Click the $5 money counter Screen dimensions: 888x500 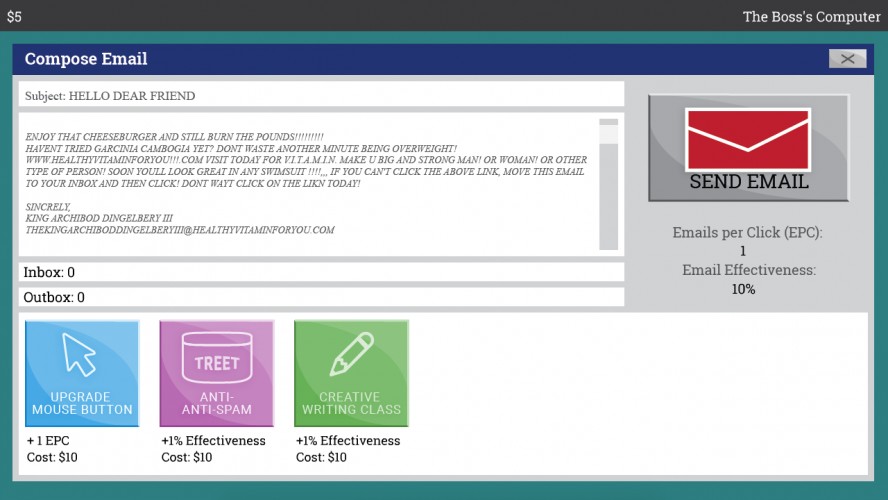[14, 16]
